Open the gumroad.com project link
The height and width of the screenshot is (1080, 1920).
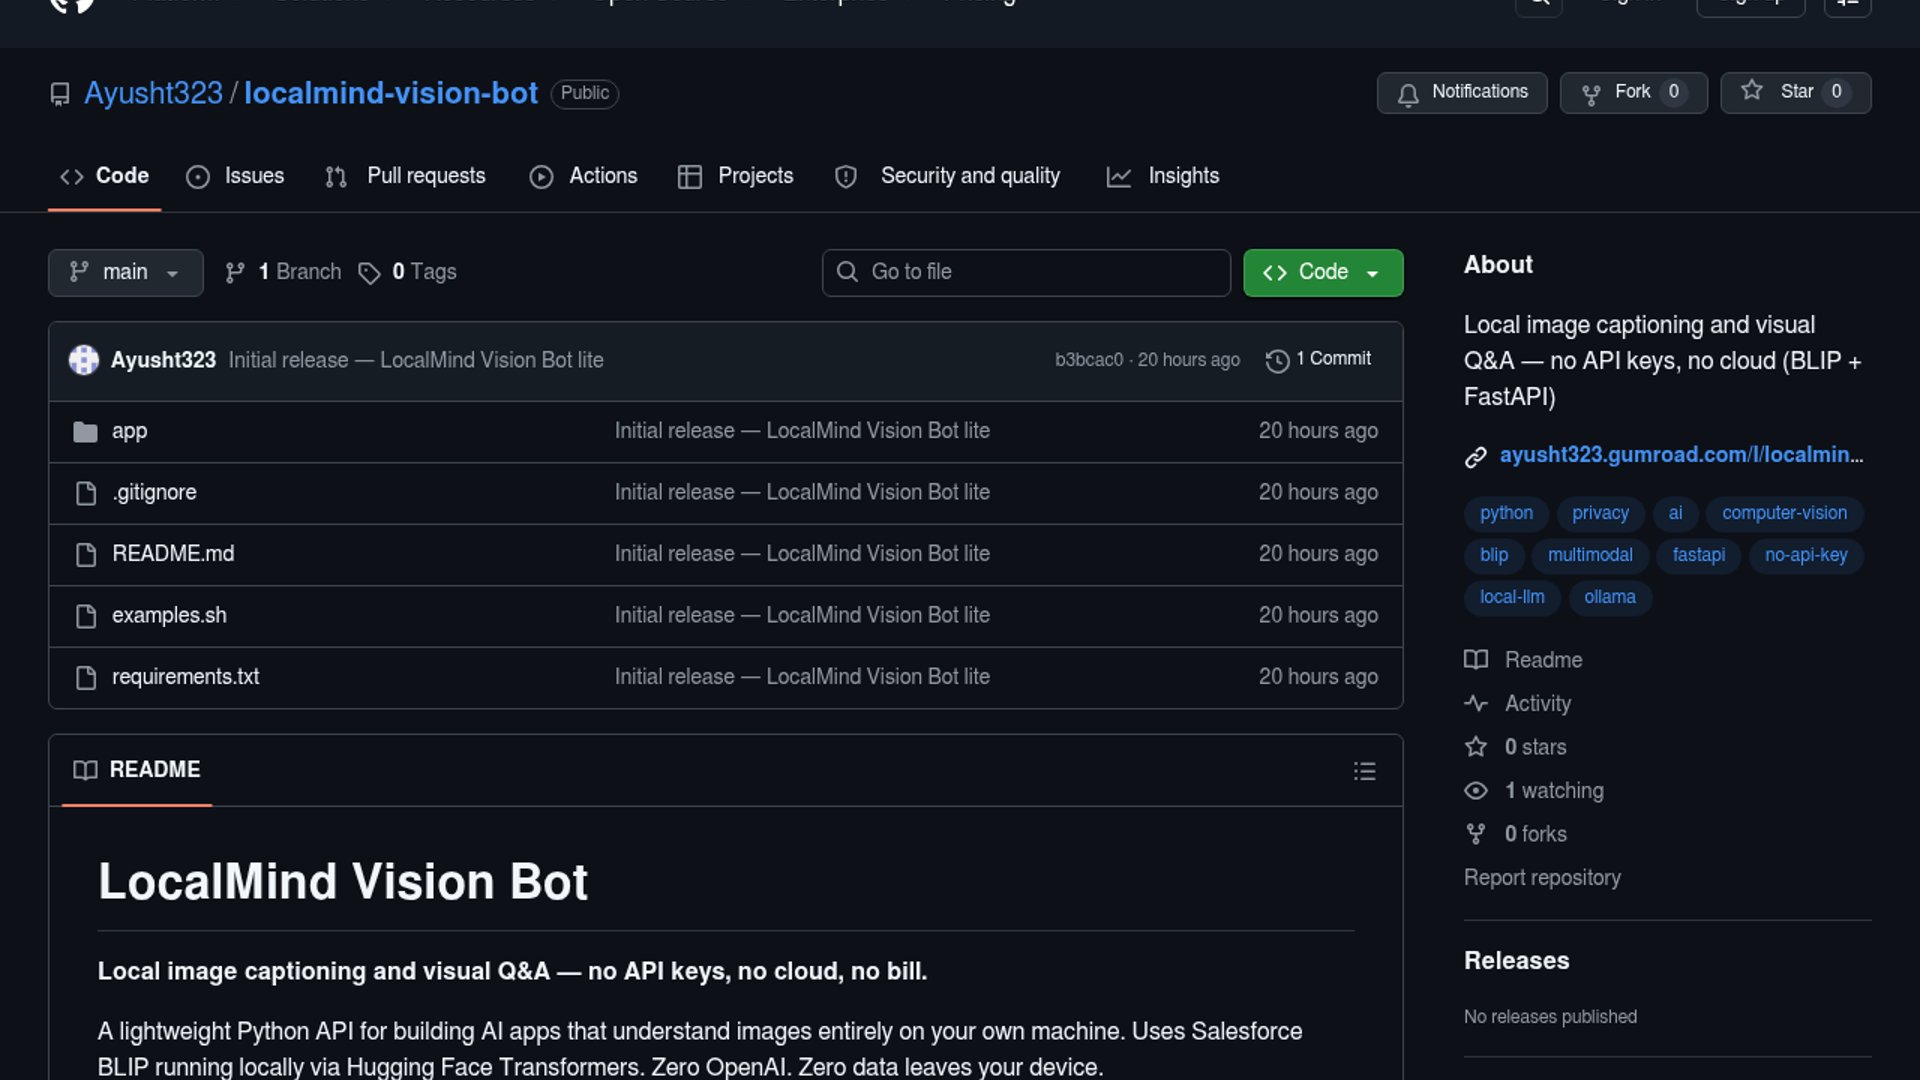tap(1680, 455)
